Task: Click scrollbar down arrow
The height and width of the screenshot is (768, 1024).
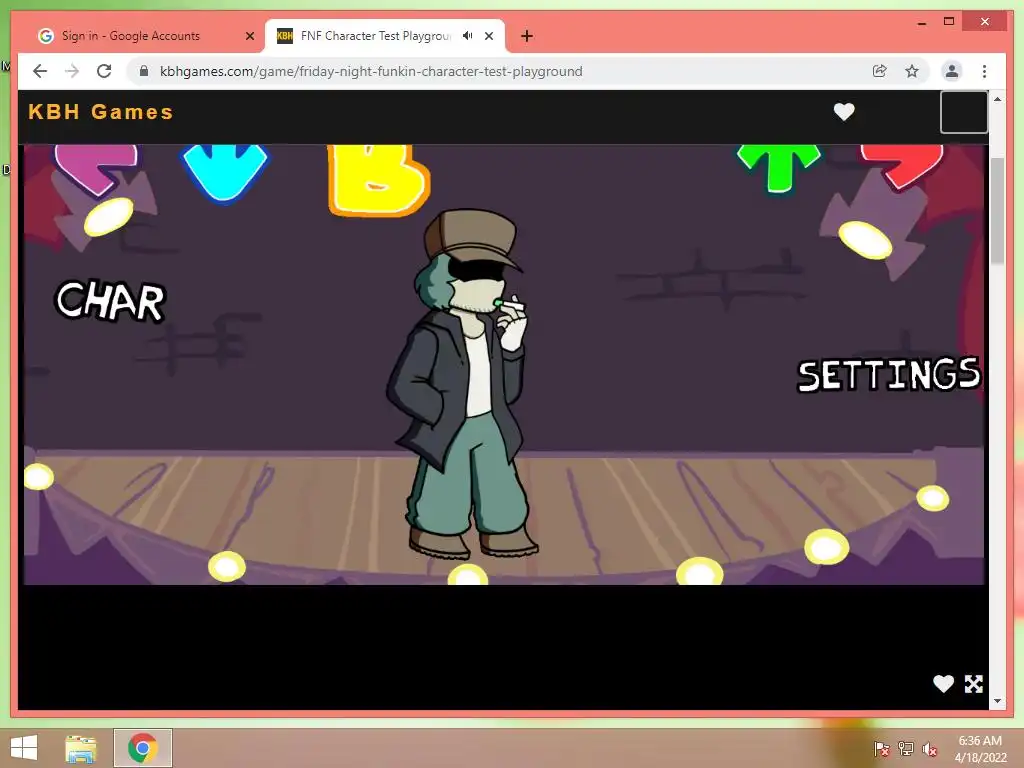Action: click(x=997, y=701)
